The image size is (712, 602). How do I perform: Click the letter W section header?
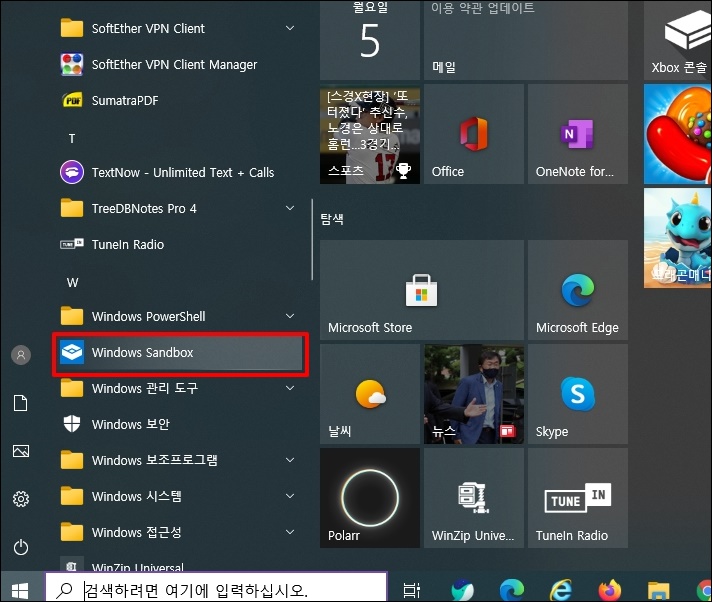tap(72, 282)
